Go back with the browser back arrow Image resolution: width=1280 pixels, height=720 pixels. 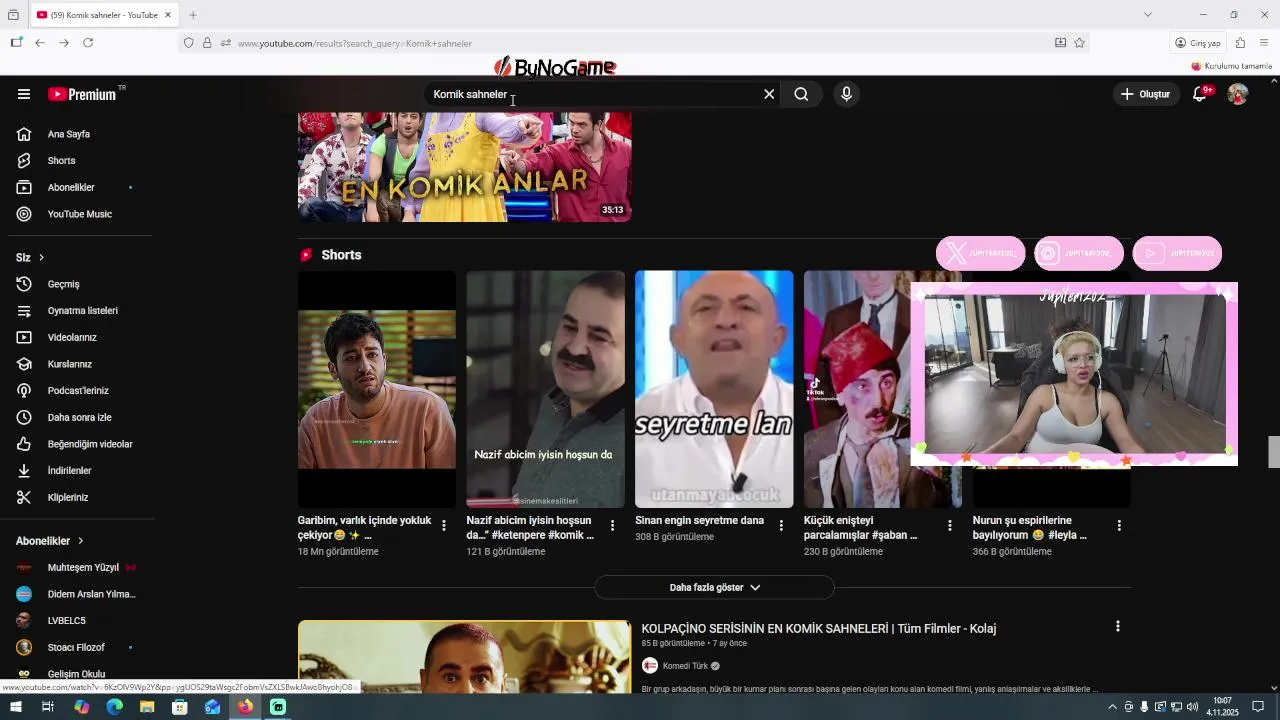(40, 43)
